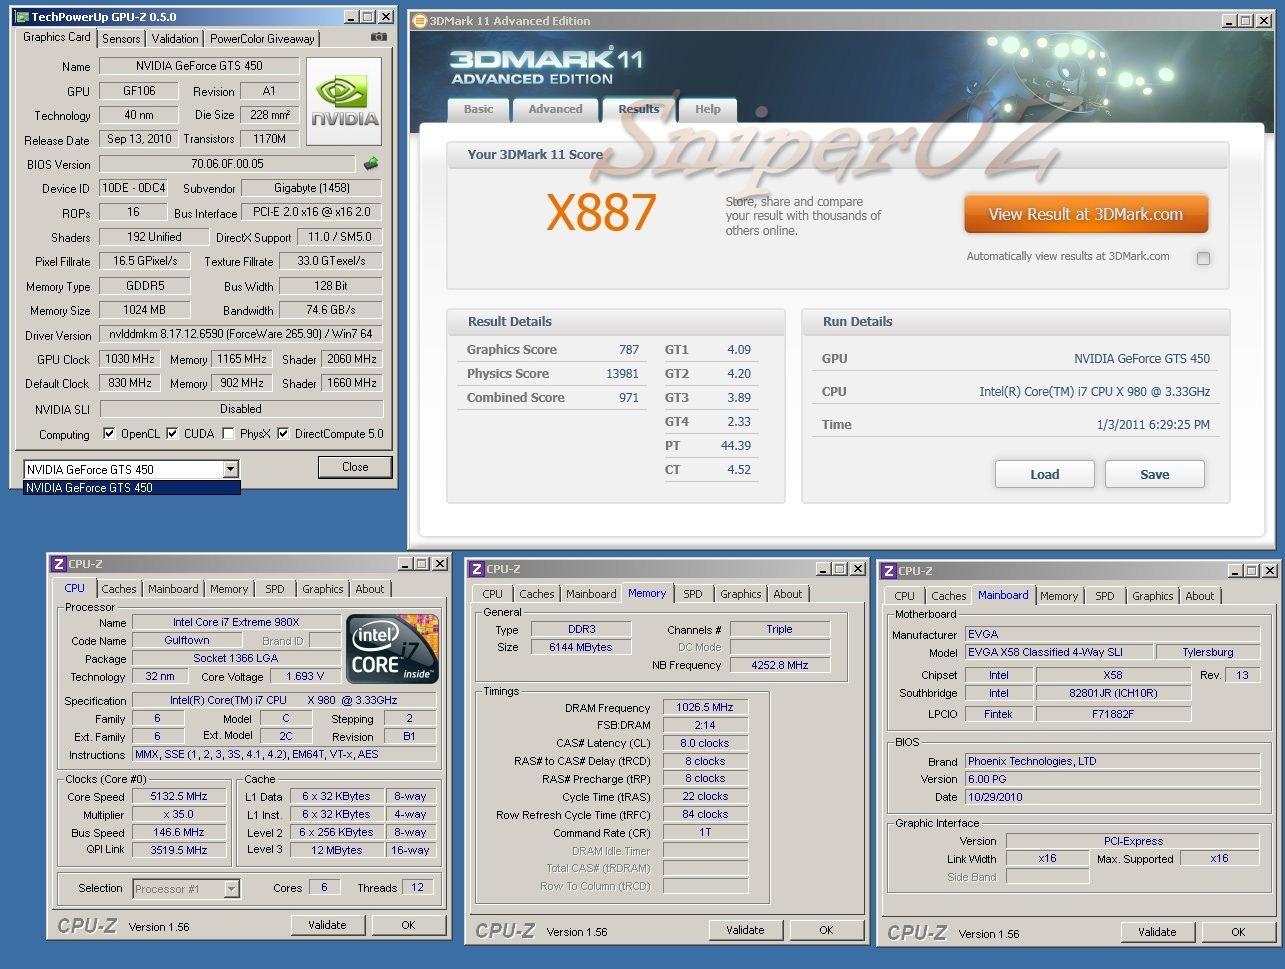Viewport: 1285px width, 969px height.
Task: Open Memory tab in the CPU-Z Mainboard window
Action: 1058,596
